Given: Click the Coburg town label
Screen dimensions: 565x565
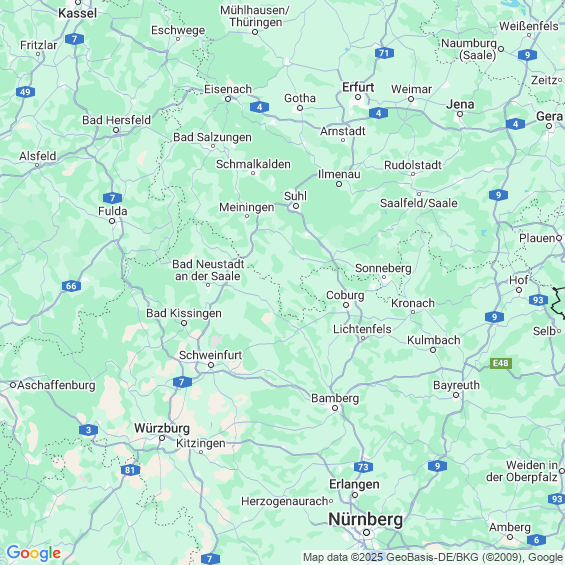Looking at the screenshot, I should 345,295.
